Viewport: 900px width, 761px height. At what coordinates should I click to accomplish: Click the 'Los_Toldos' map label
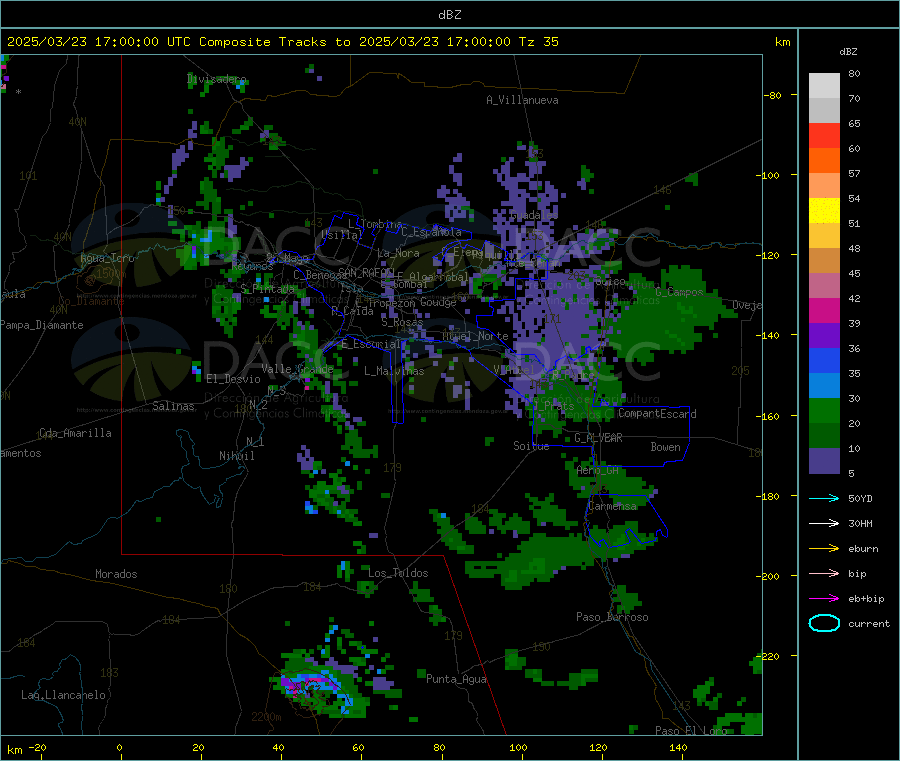[x=398, y=573]
